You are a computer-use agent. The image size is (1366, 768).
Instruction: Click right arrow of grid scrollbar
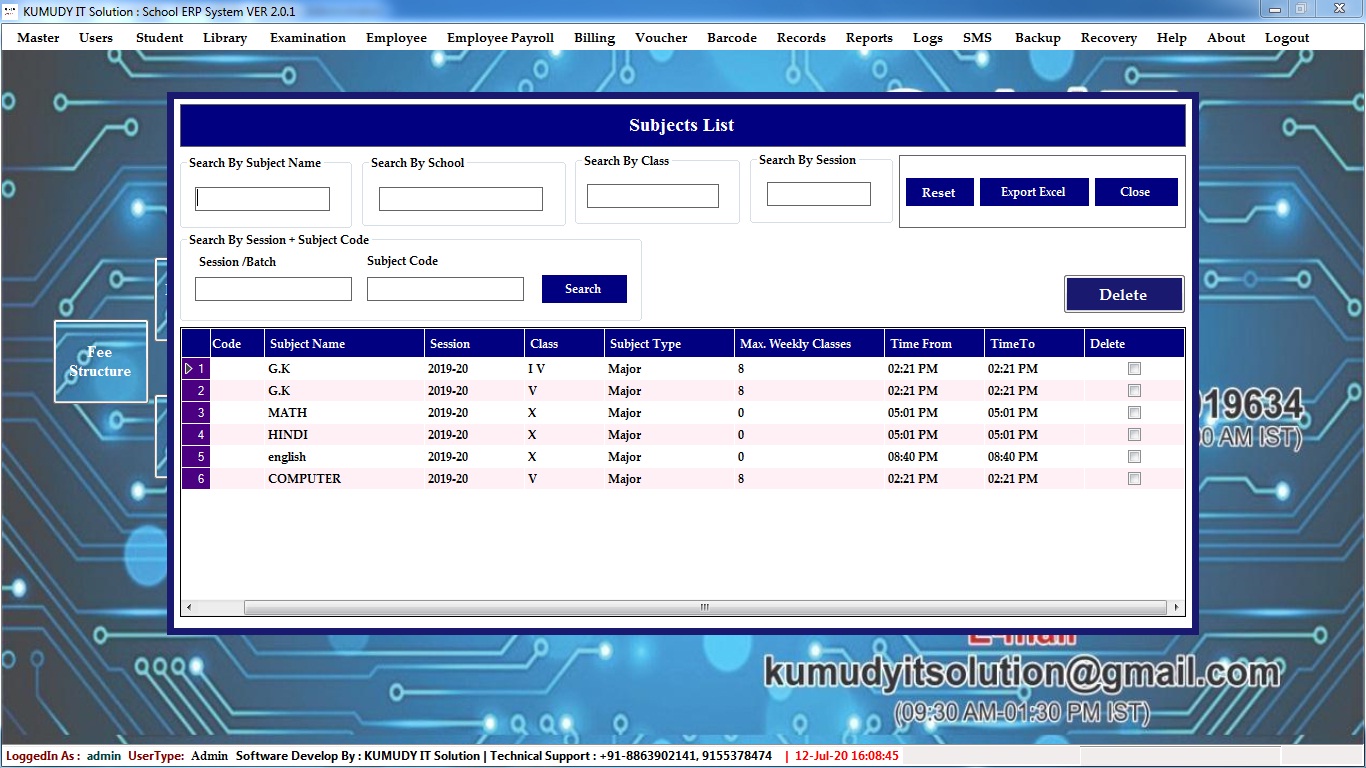coord(1176,608)
